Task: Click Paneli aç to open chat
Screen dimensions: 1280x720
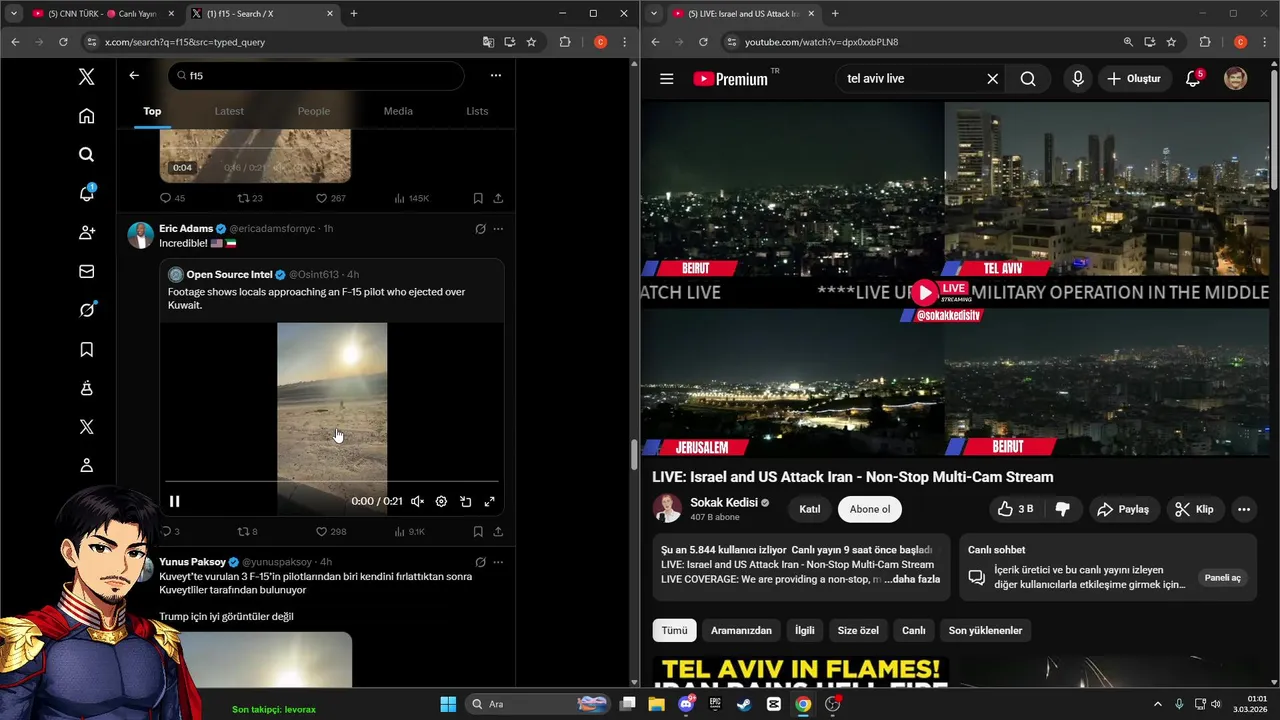Action: point(1222,578)
